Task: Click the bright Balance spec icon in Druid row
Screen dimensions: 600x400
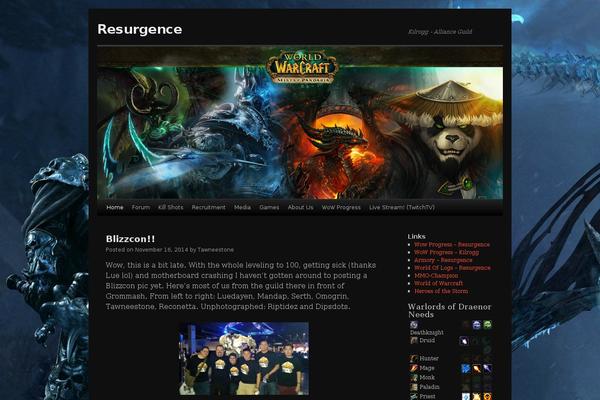Action: pos(464,341)
